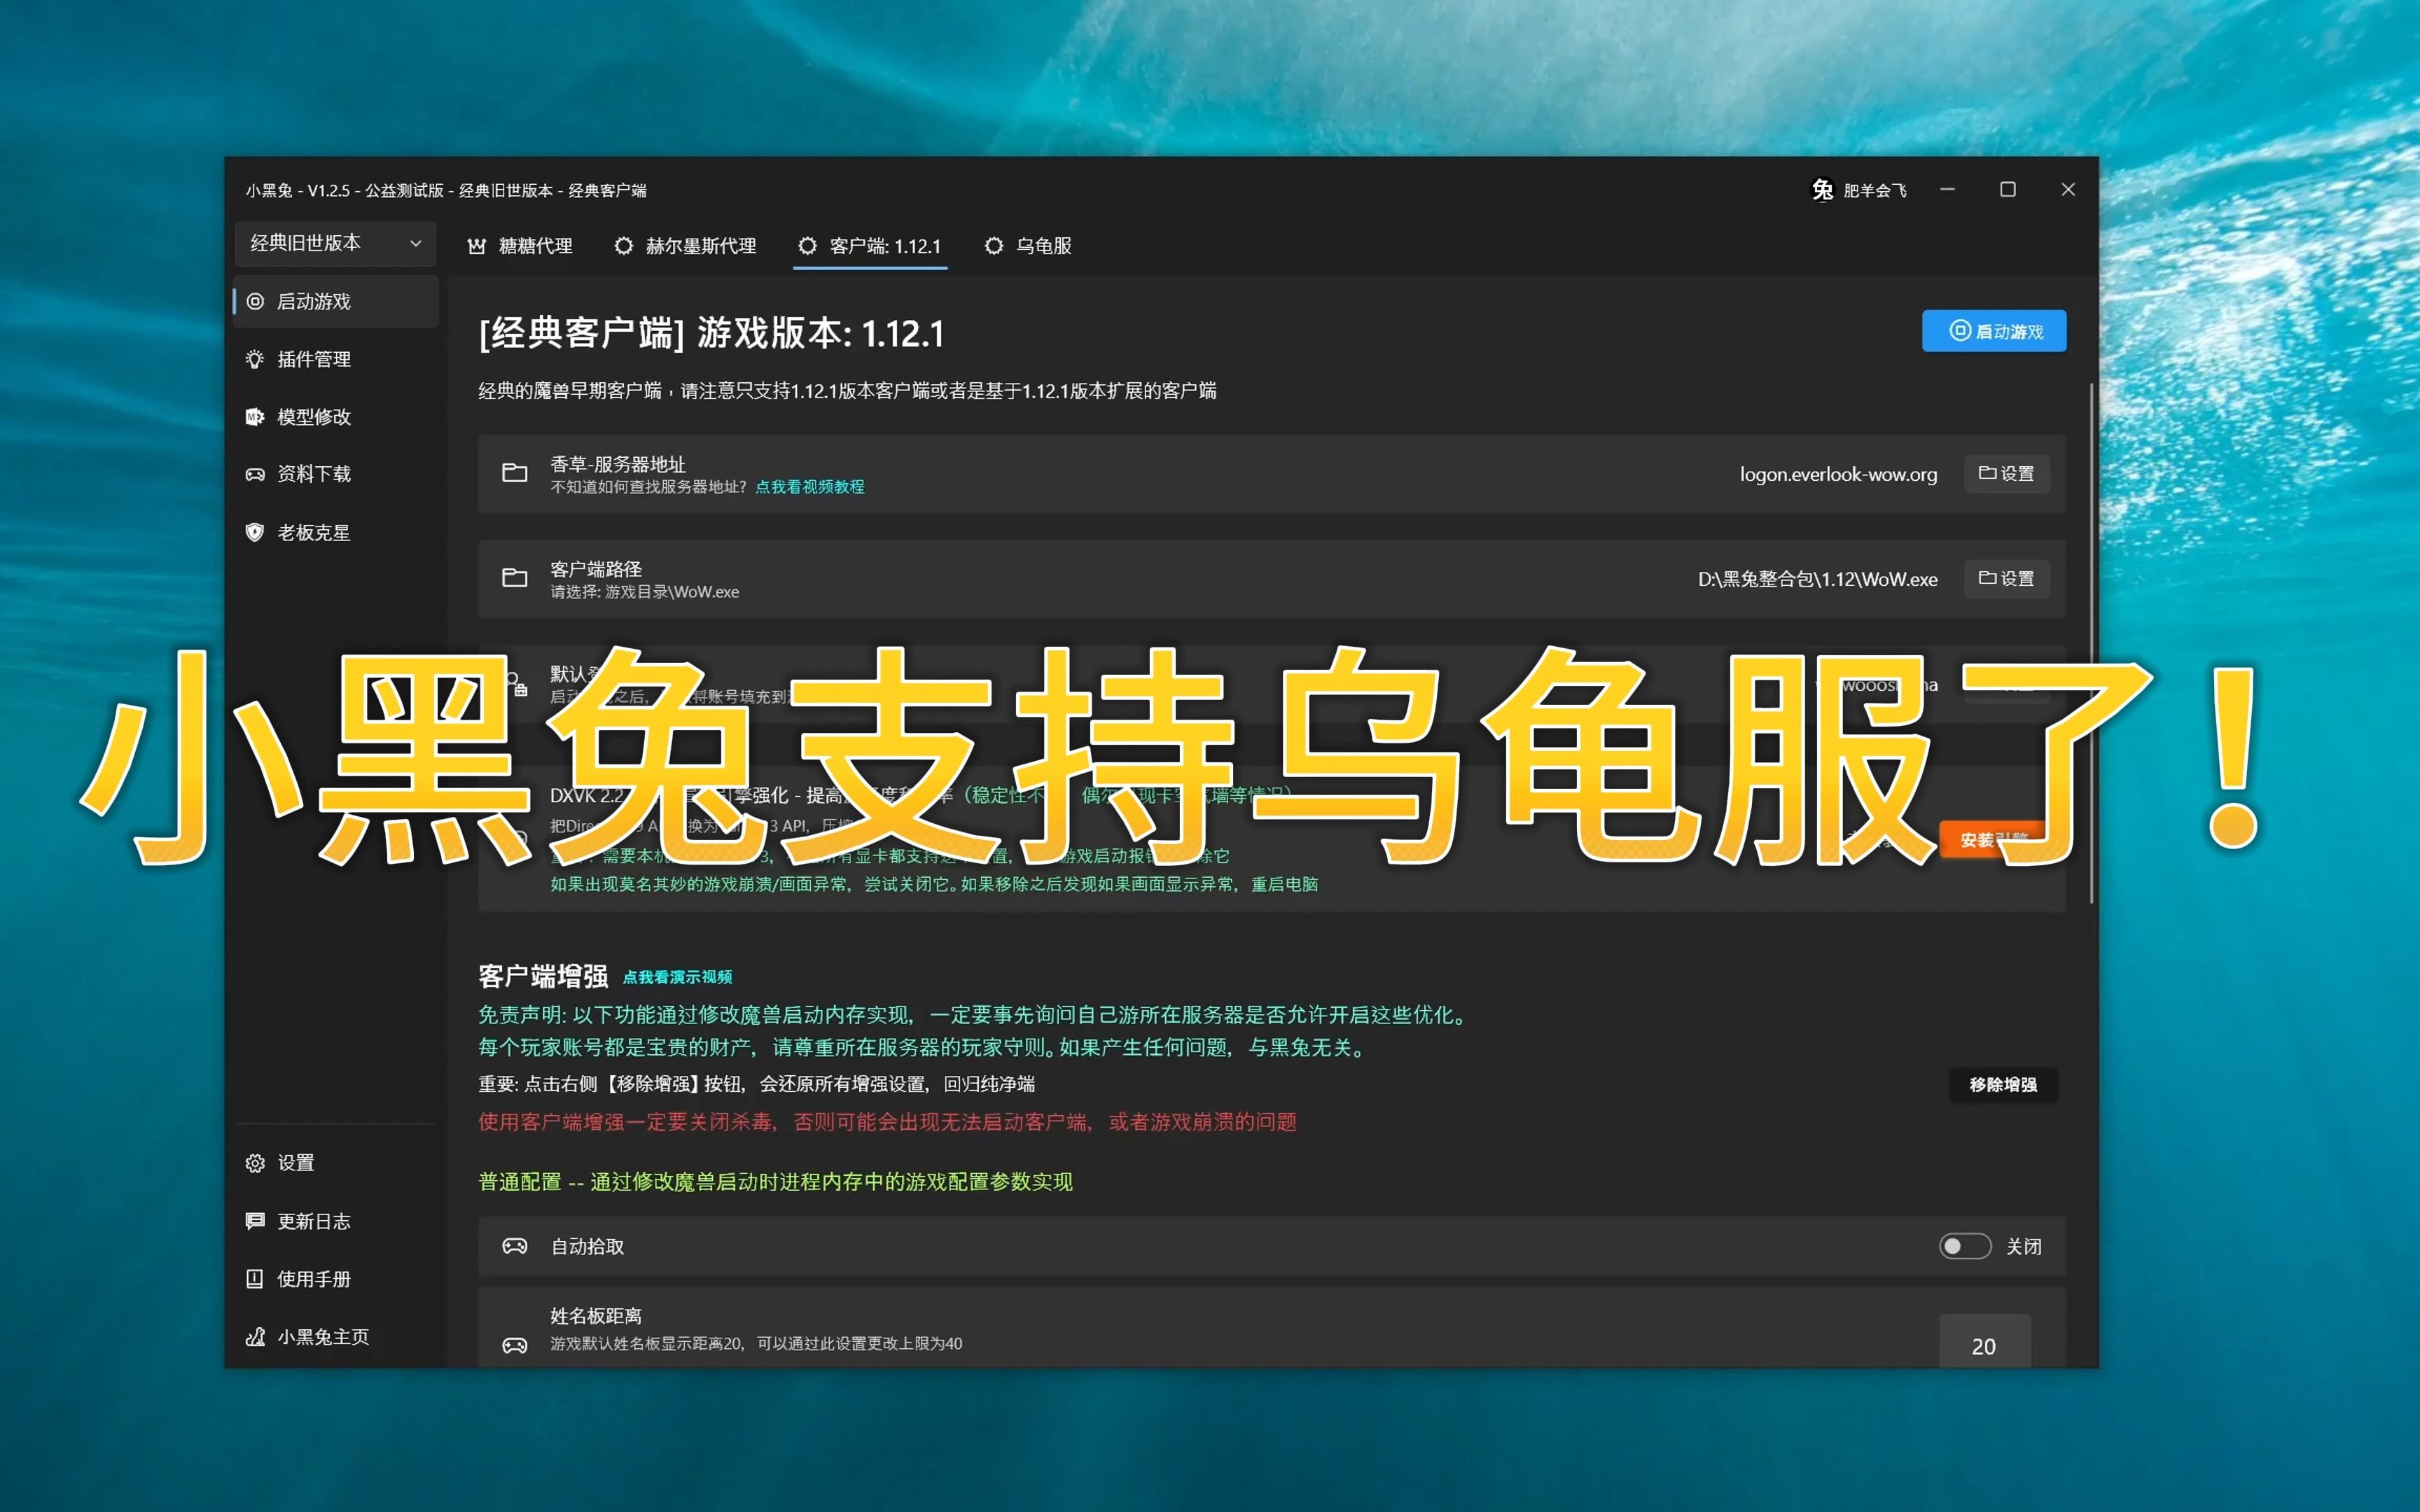This screenshot has width=2420, height=1512.
Task: Click the logon.everlook-wow.org server address text
Action: pos(1838,474)
